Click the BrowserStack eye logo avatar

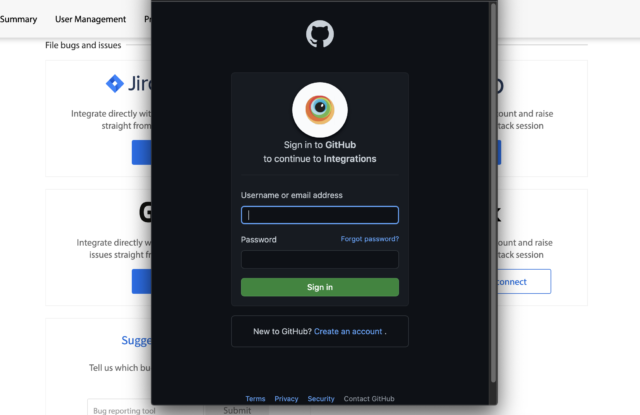pyautogui.click(x=320, y=110)
